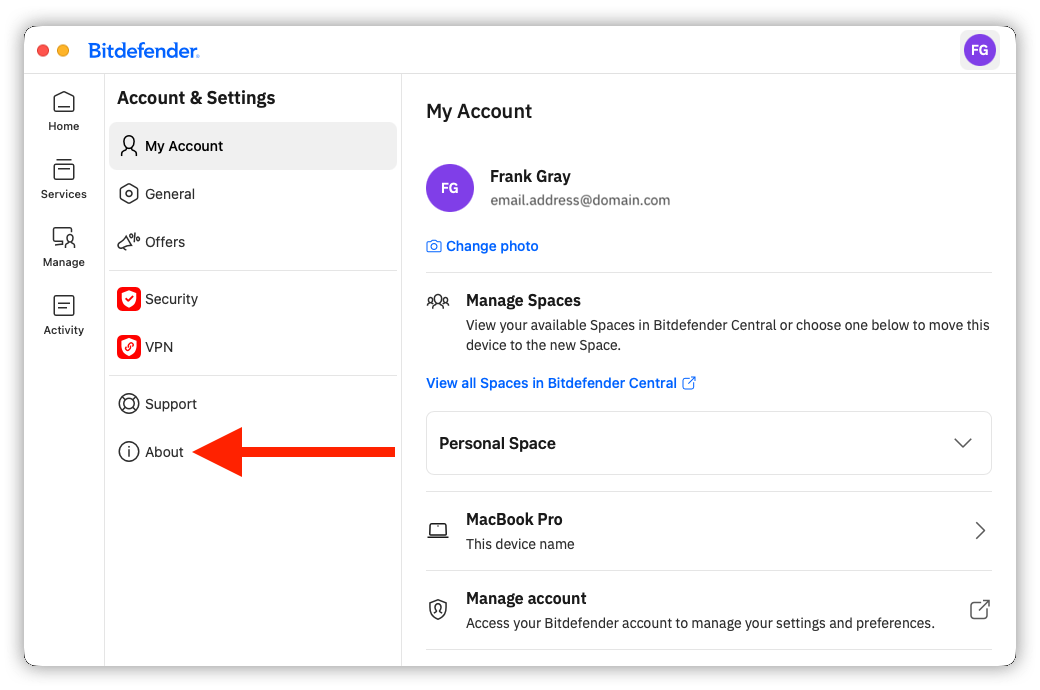
Task: Open the Manage devices icon
Action: pos(64,247)
